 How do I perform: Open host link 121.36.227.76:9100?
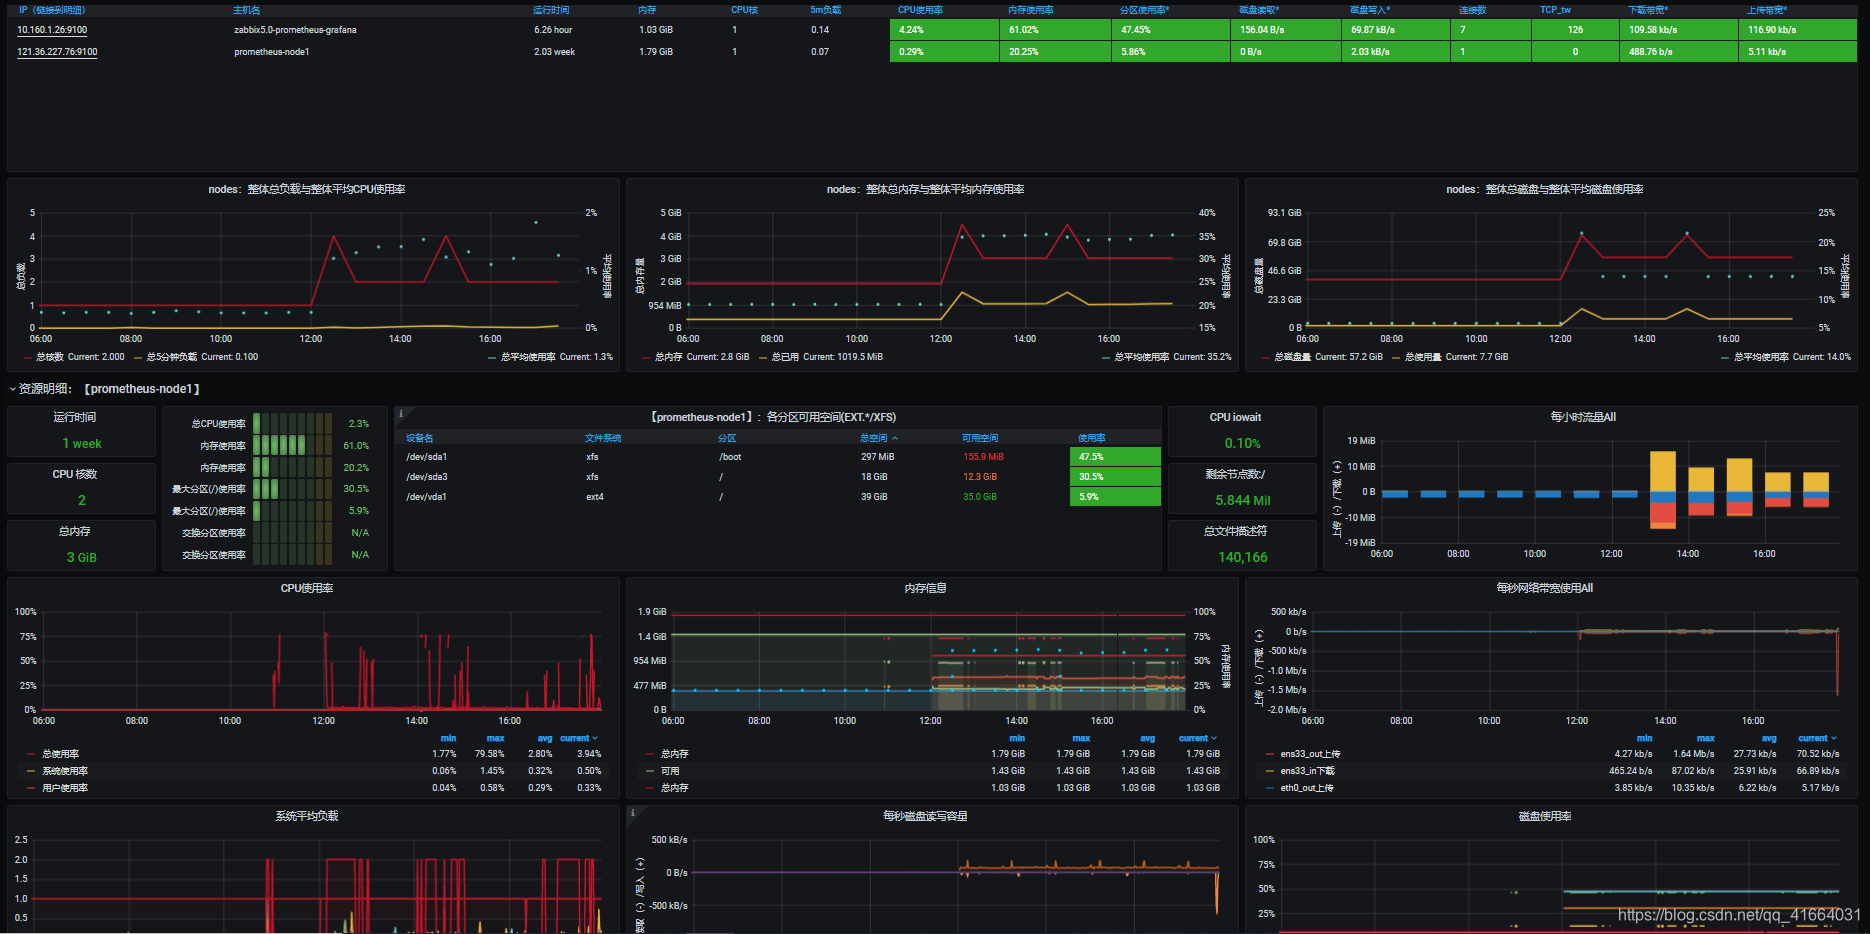57,52
